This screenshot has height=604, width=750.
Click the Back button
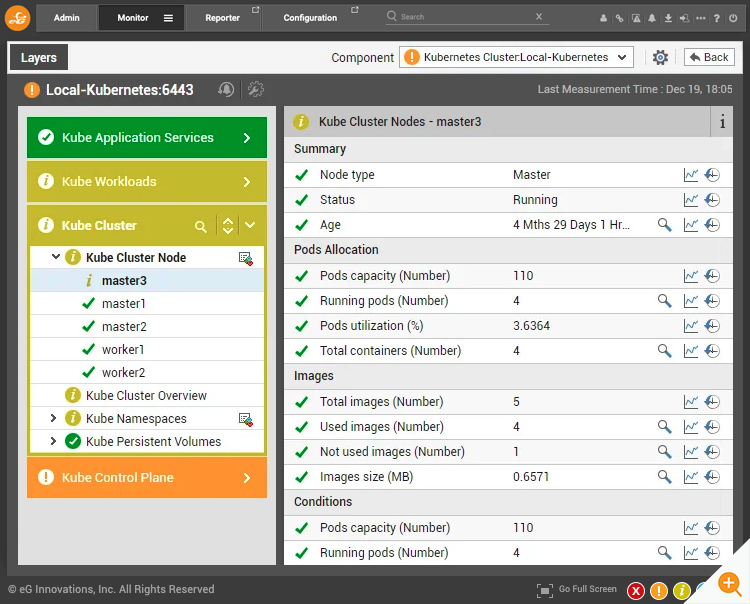(x=709, y=57)
